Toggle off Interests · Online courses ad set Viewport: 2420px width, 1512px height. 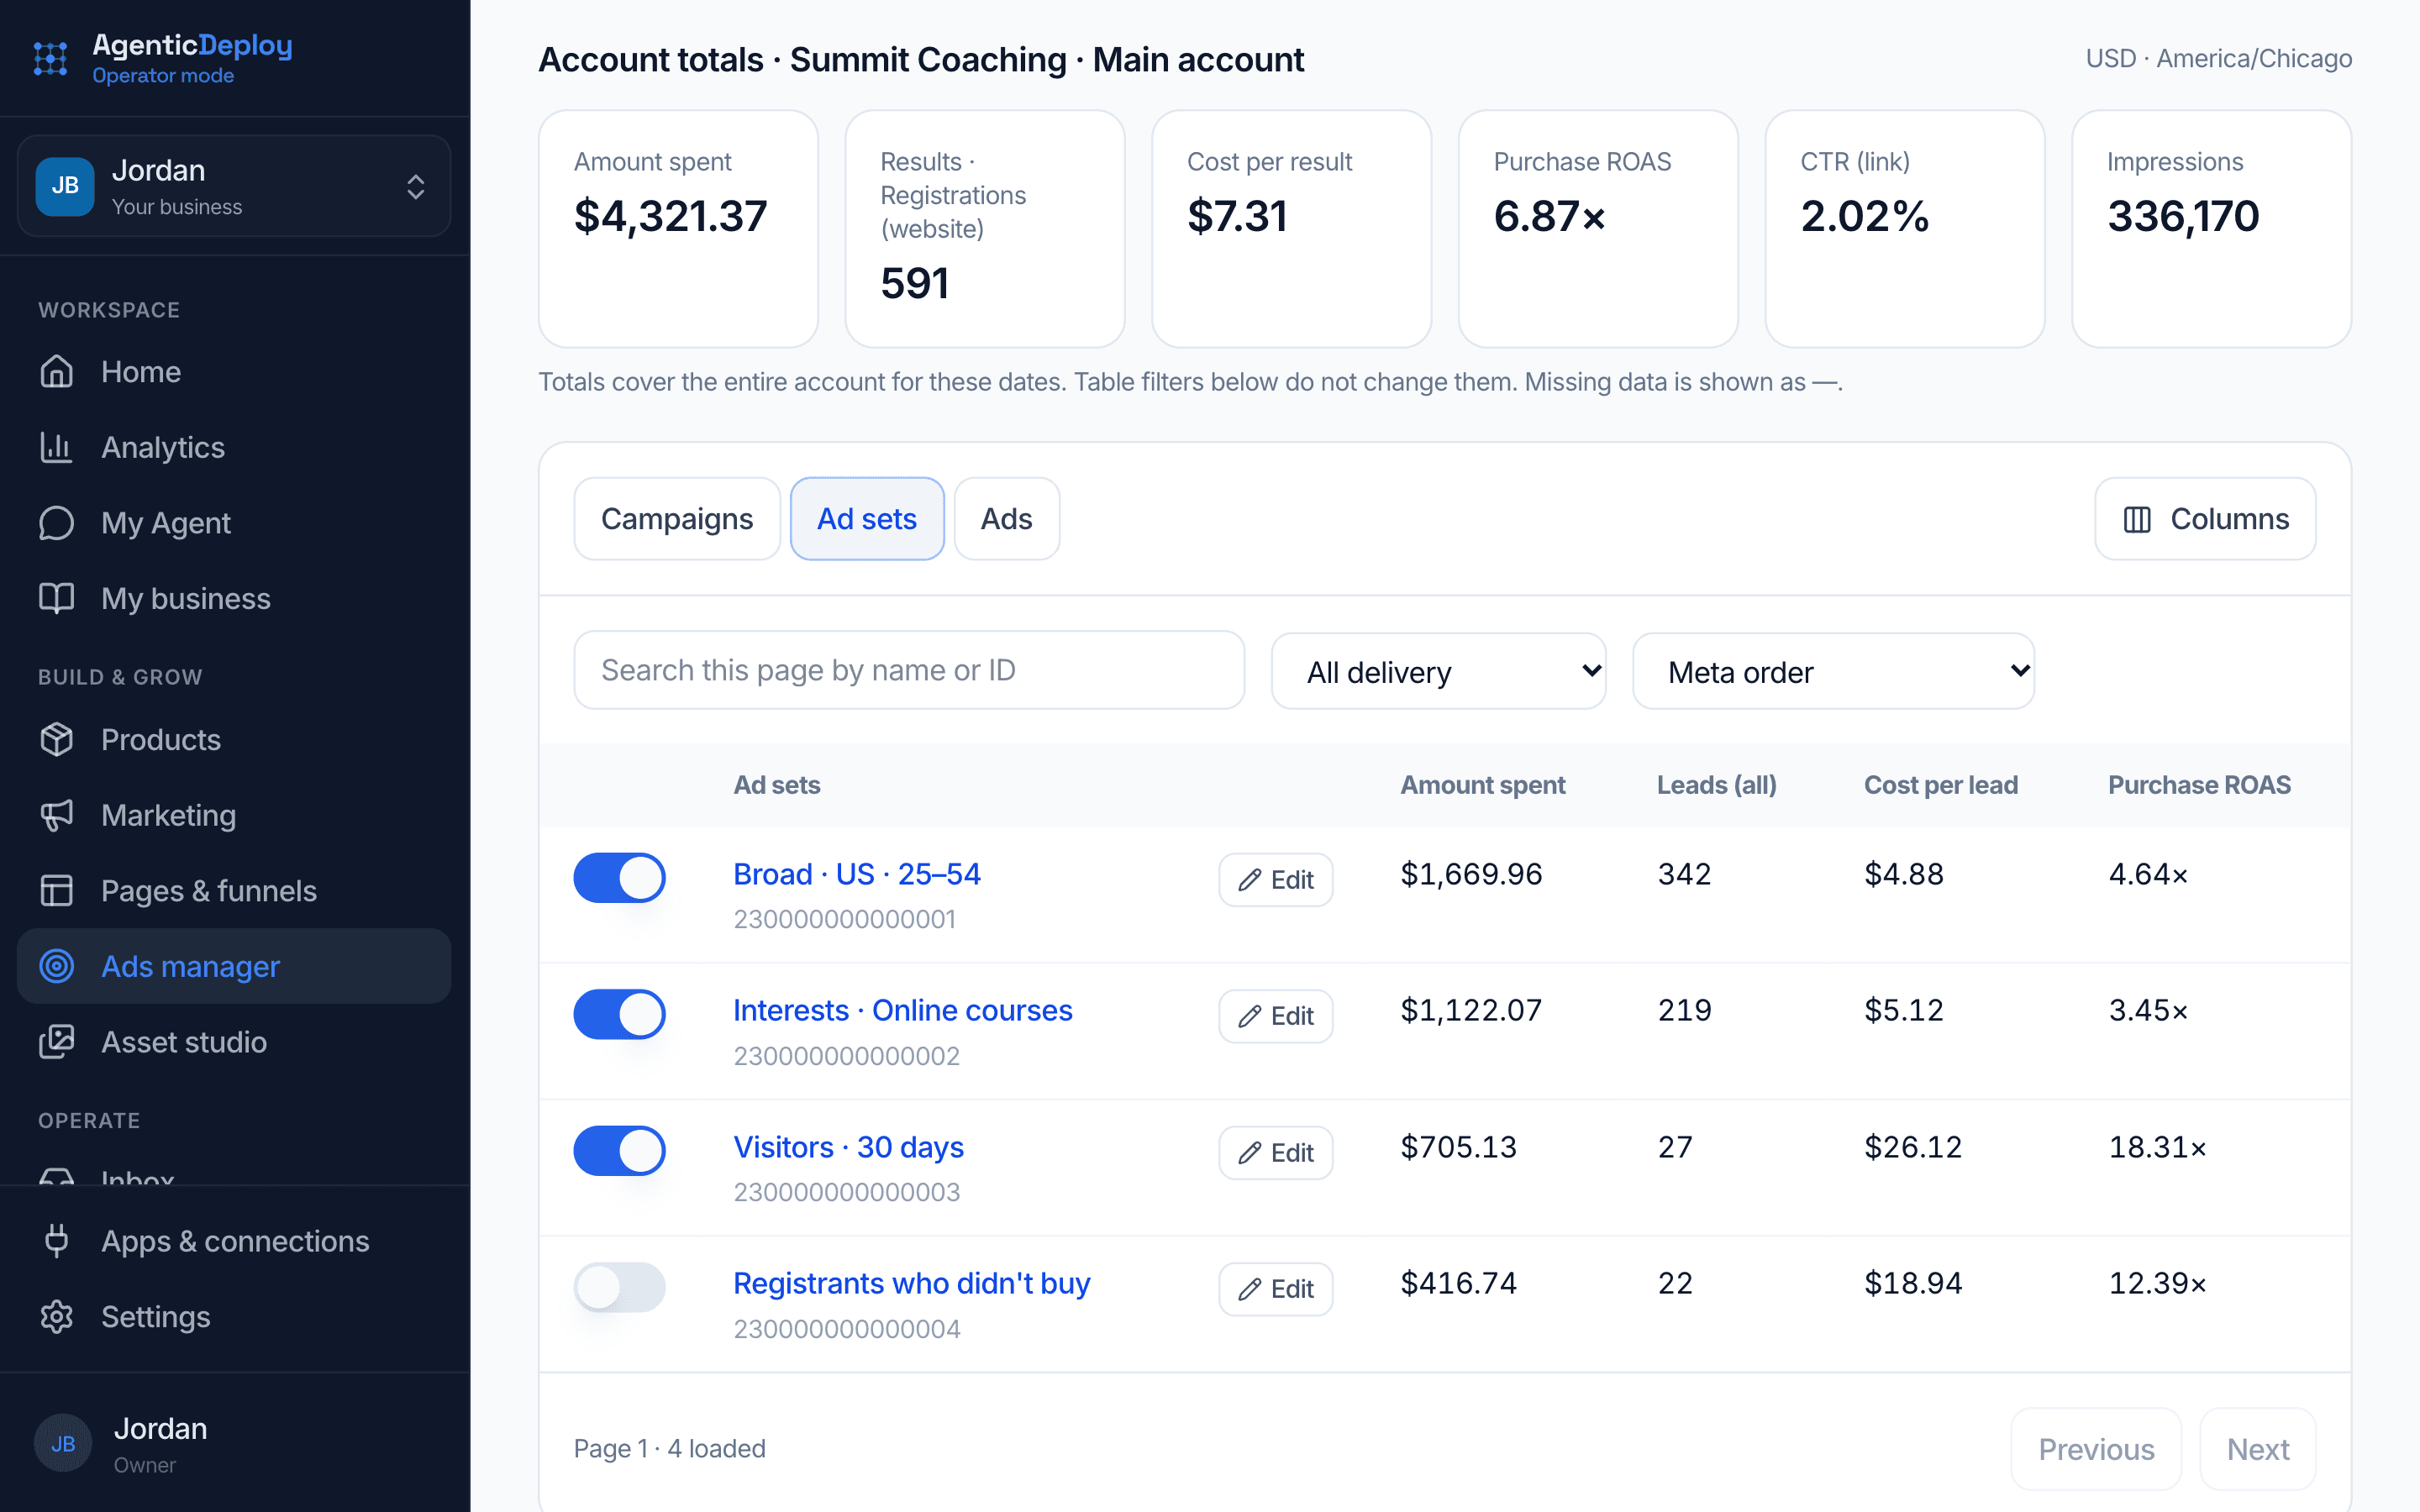(x=620, y=1014)
